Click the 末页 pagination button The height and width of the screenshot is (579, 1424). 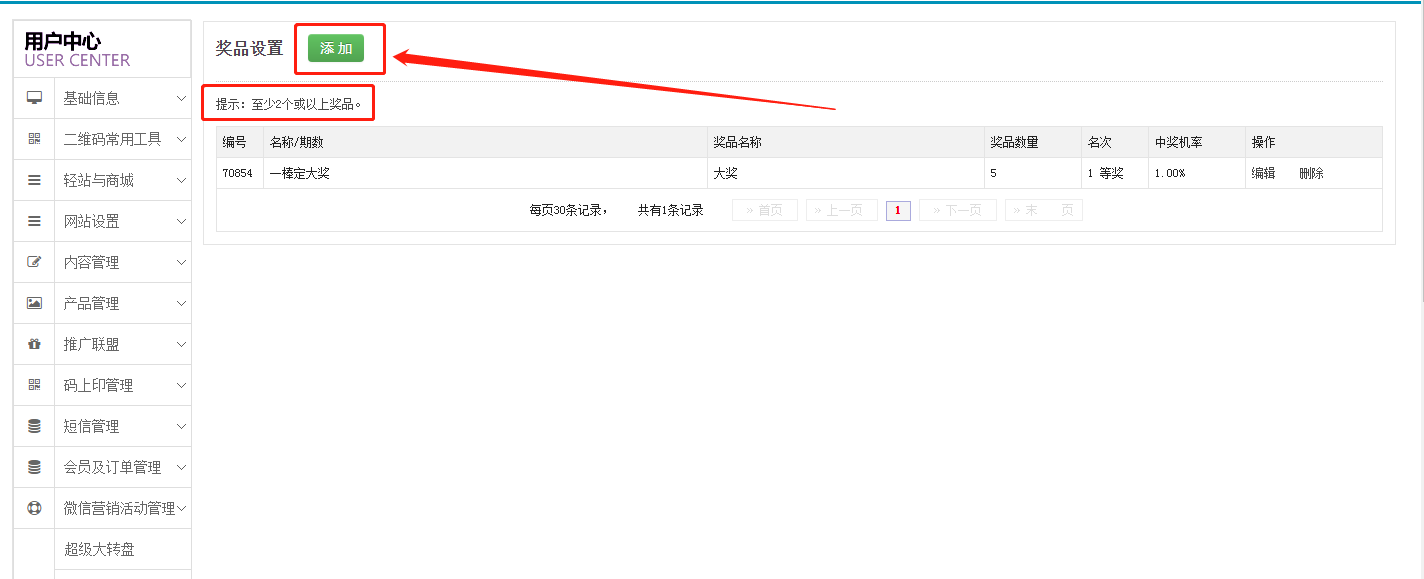[1043, 210]
